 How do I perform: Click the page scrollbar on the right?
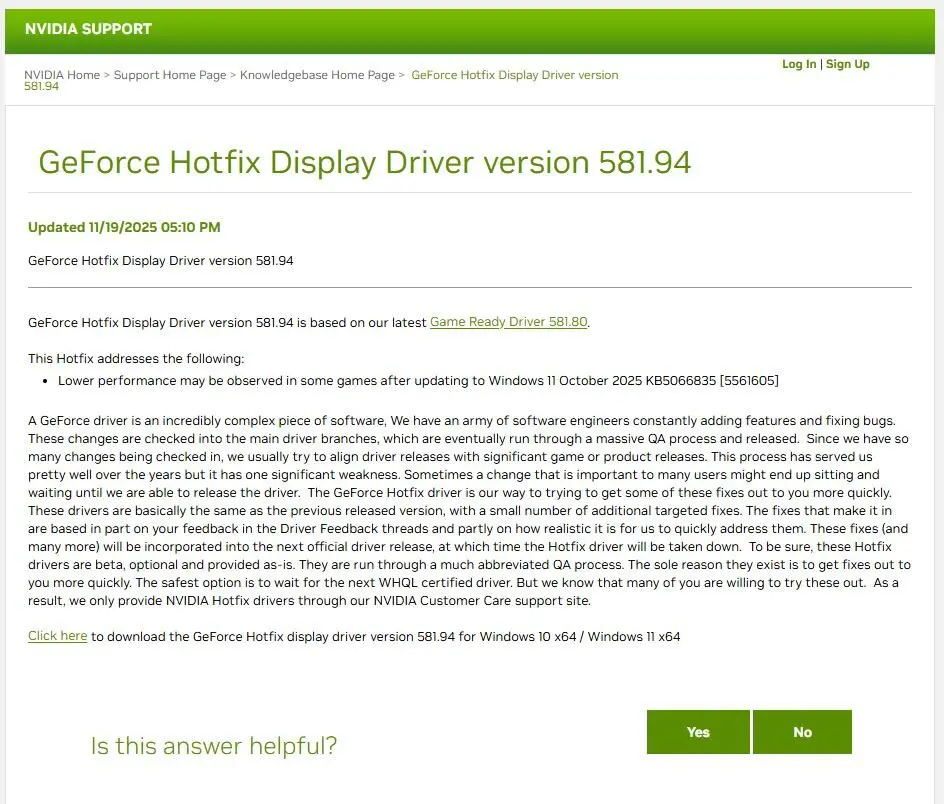point(938,300)
